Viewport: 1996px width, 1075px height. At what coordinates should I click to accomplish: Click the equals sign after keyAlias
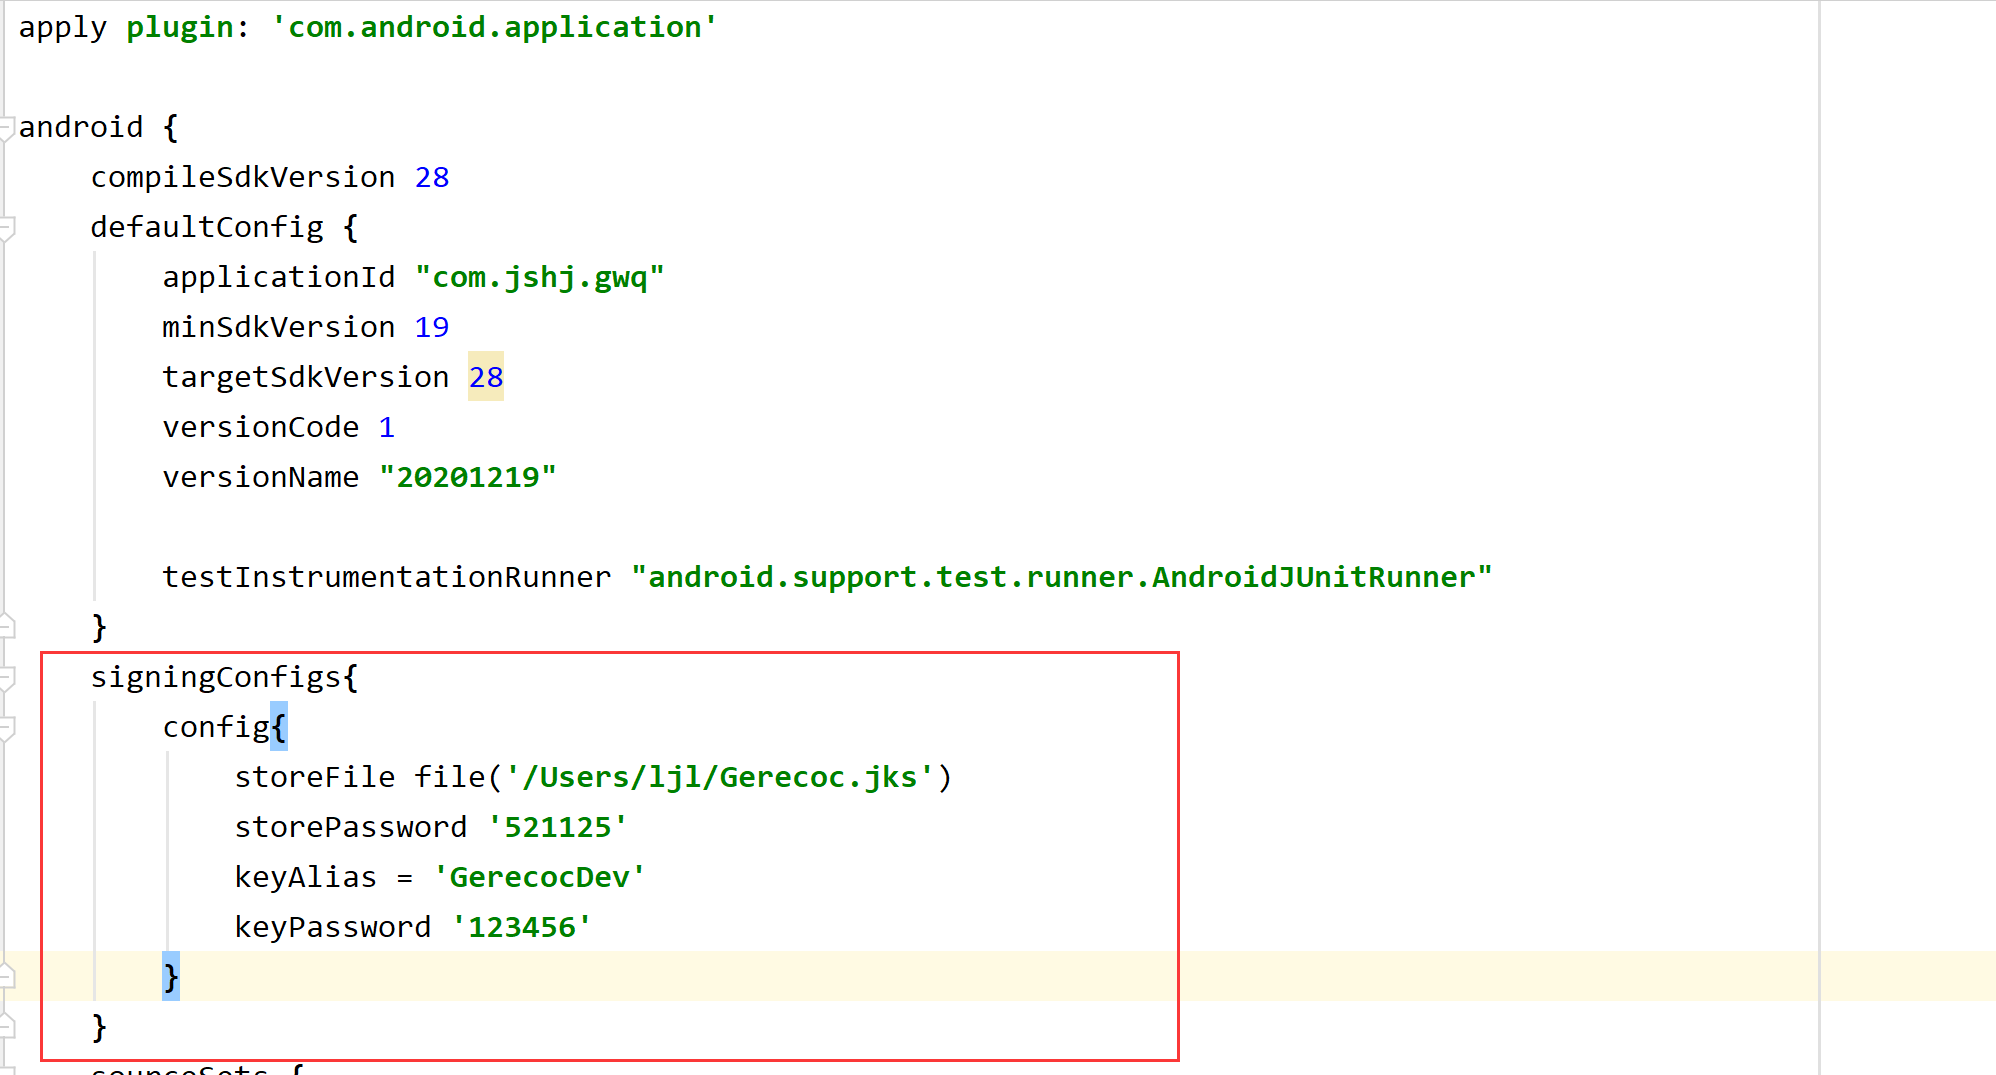[405, 879]
